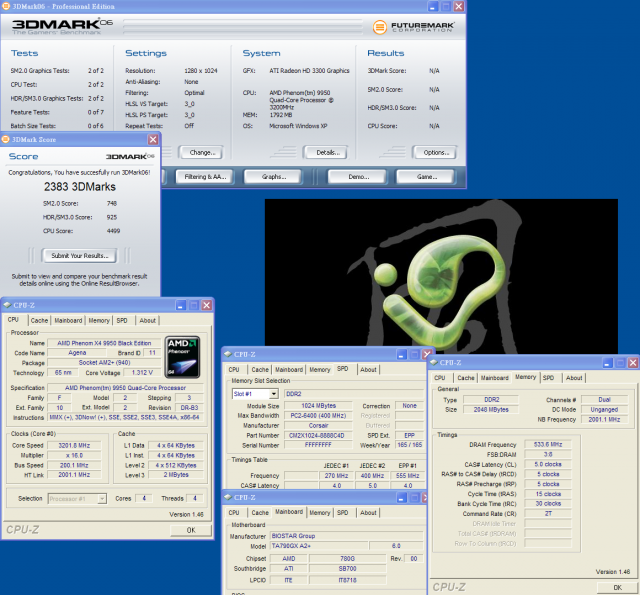Click the AMD Phenom processor logo in CPU-Z
640x595 pixels.
(182, 357)
